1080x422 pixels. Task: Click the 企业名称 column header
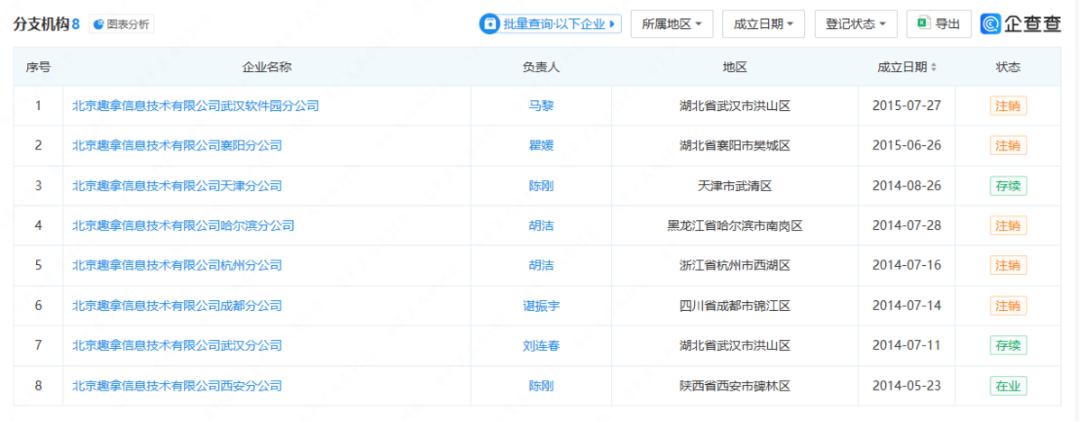(x=267, y=67)
